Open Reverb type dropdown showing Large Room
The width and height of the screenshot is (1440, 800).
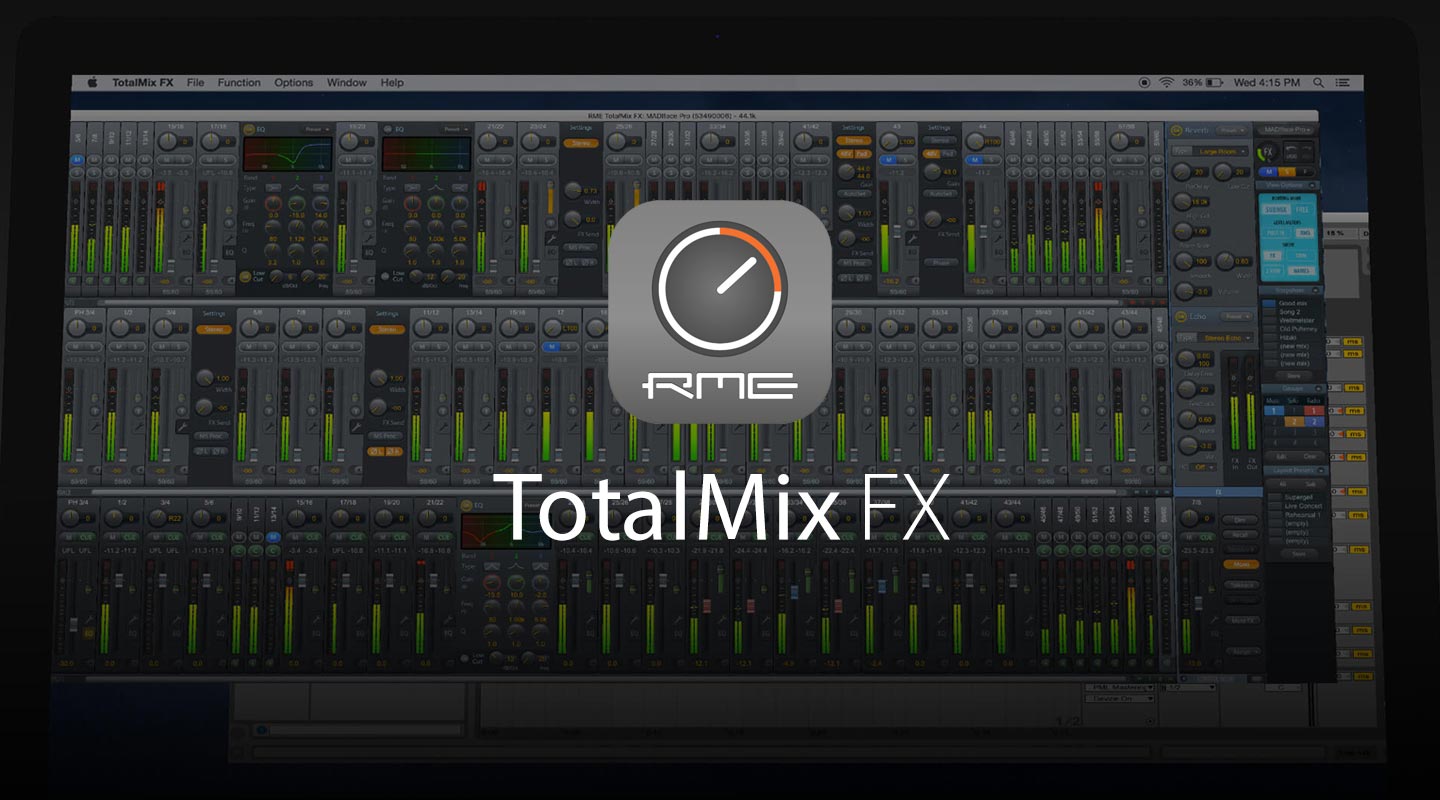(1220, 151)
